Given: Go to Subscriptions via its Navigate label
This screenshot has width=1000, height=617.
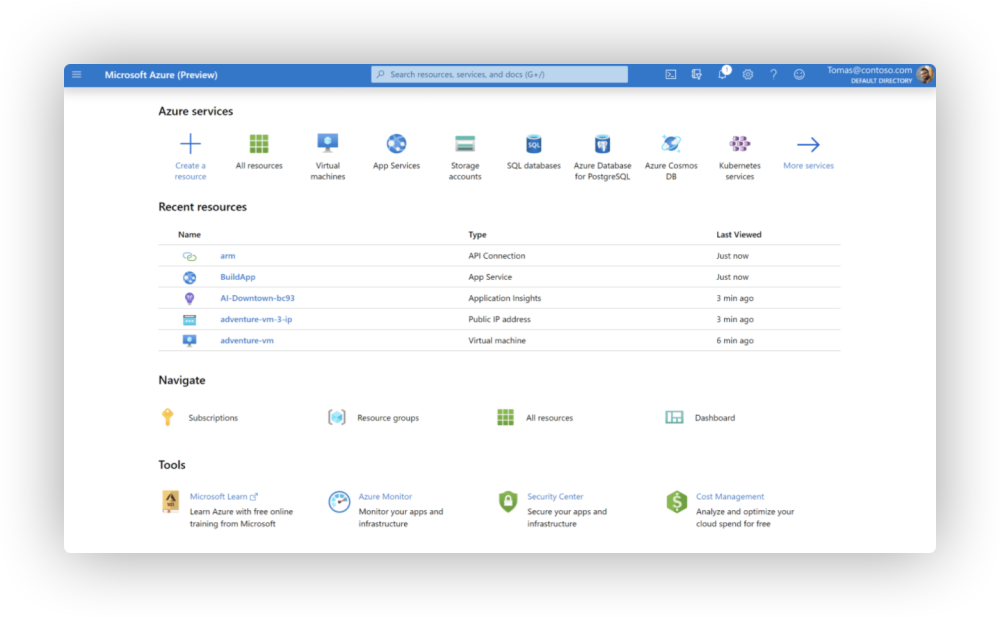Looking at the screenshot, I should point(213,418).
